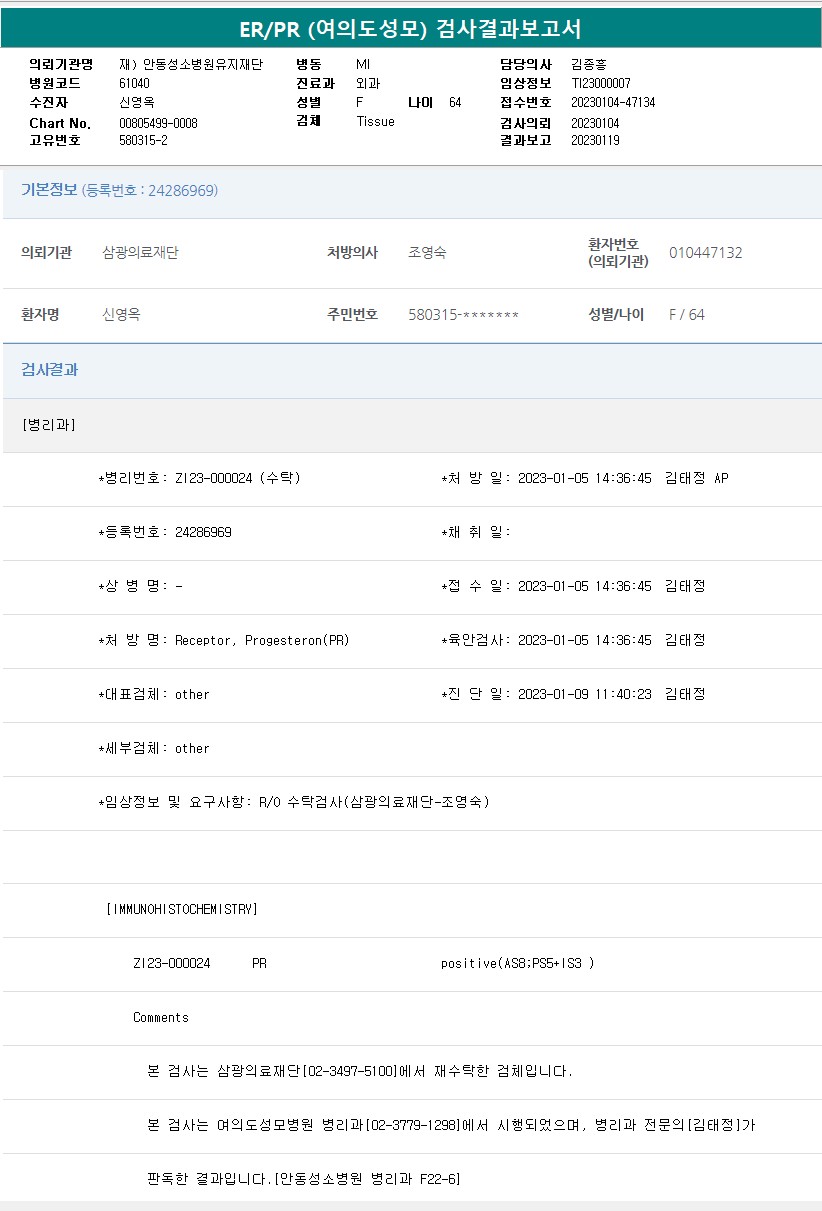Select the 병리번호 line with (수탁)
Image resolution: width=822 pixels, height=1211 pixels.
200,478
